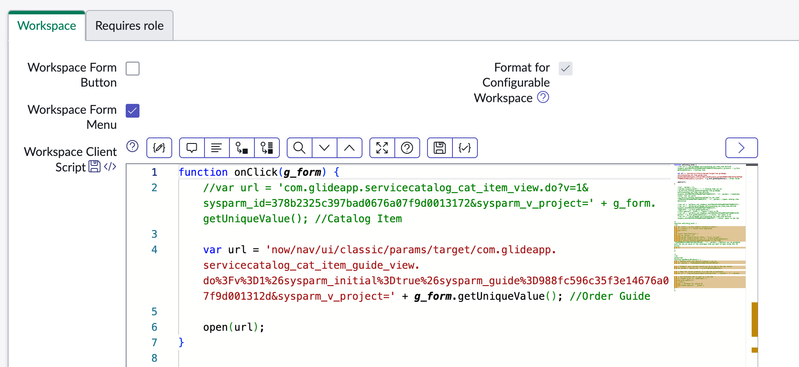This screenshot has width=799, height=367.
Task: Enable the Workspace Form Button checkbox
Action: tap(132, 68)
